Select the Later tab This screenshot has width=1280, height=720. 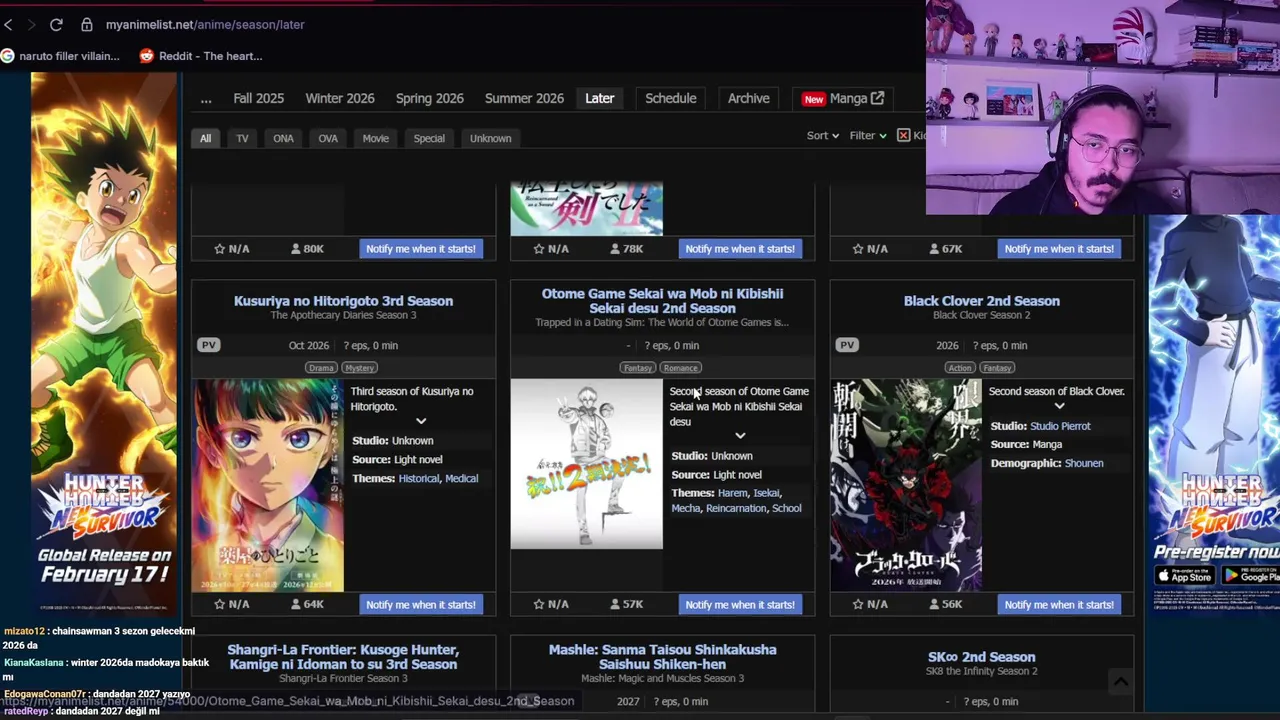600,98
